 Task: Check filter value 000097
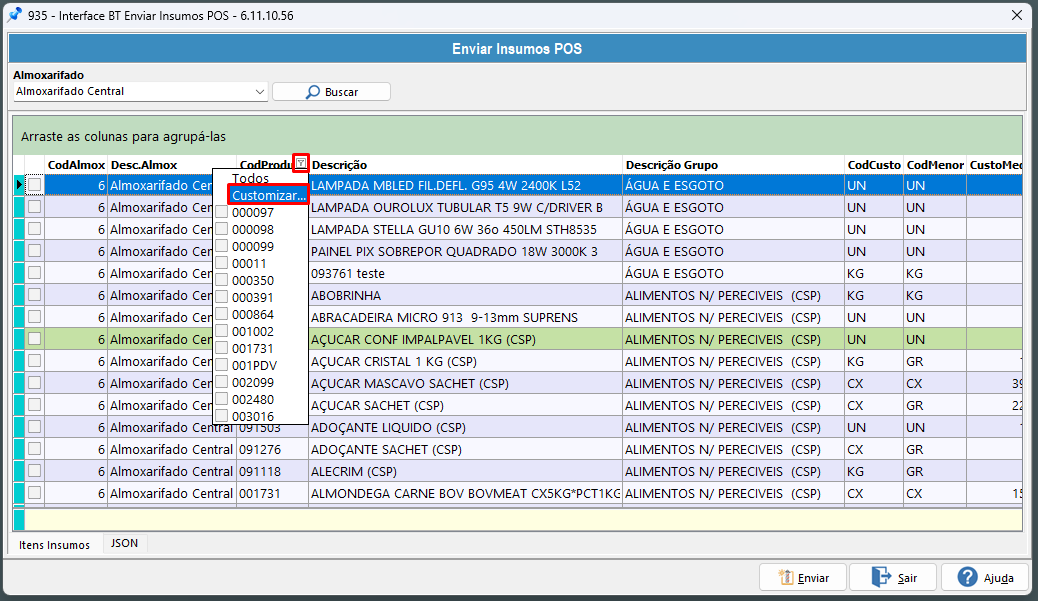click(222, 212)
